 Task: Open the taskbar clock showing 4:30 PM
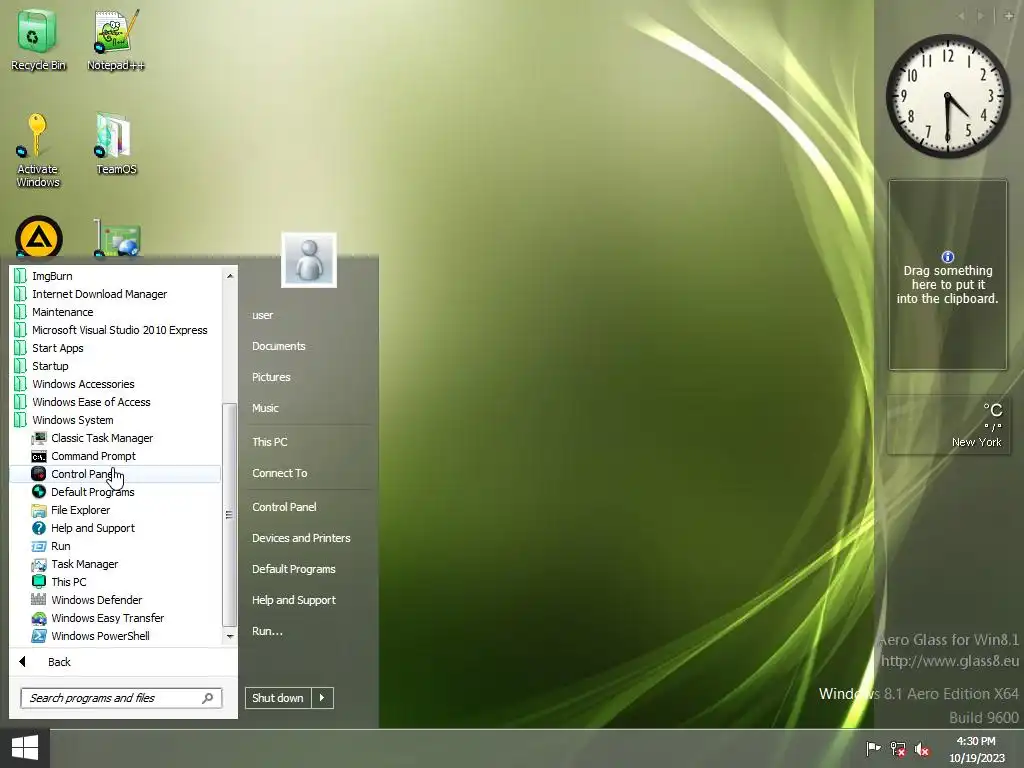click(977, 749)
